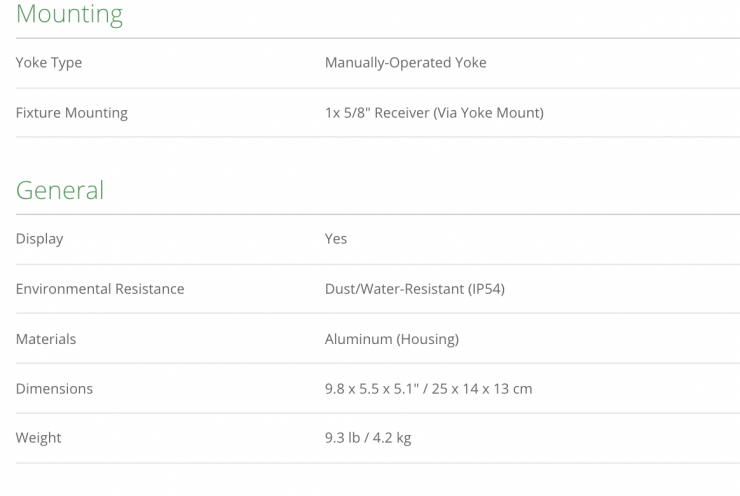Click the Via Yoke Mount parenthetical

[488, 113]
